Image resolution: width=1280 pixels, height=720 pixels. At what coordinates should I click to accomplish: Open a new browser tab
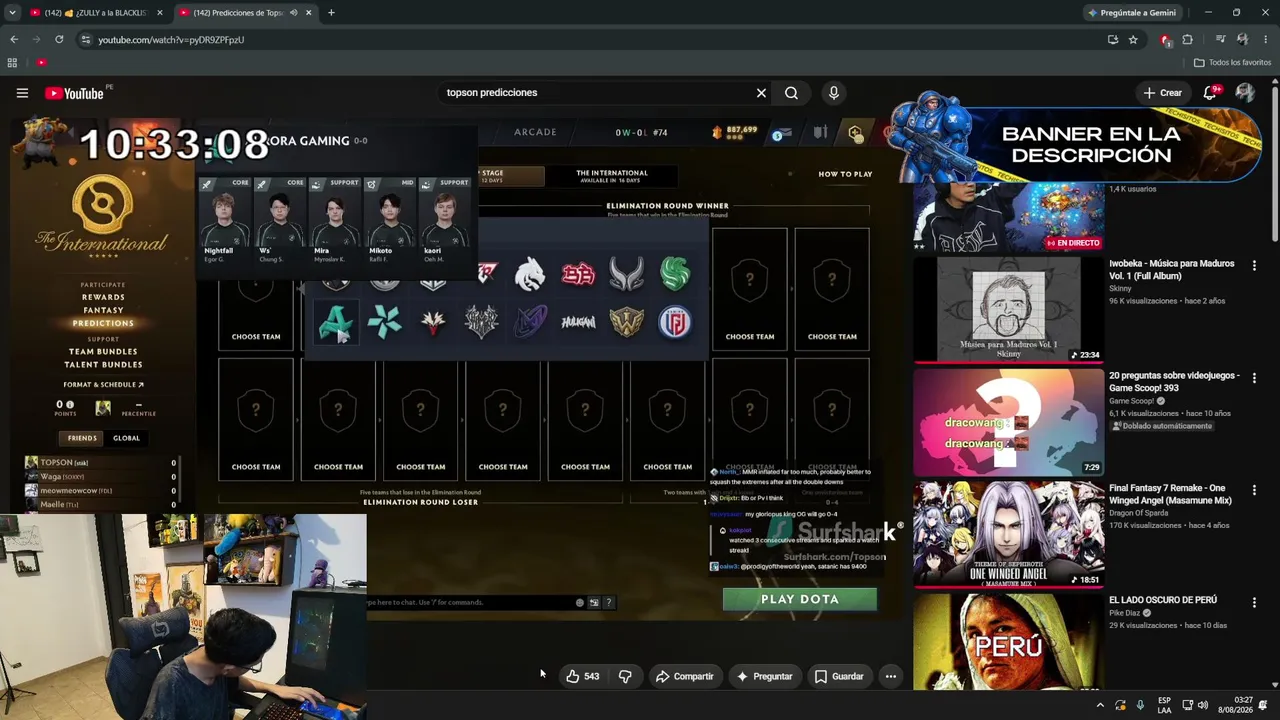pyautogui.click(x=331, y=13)
